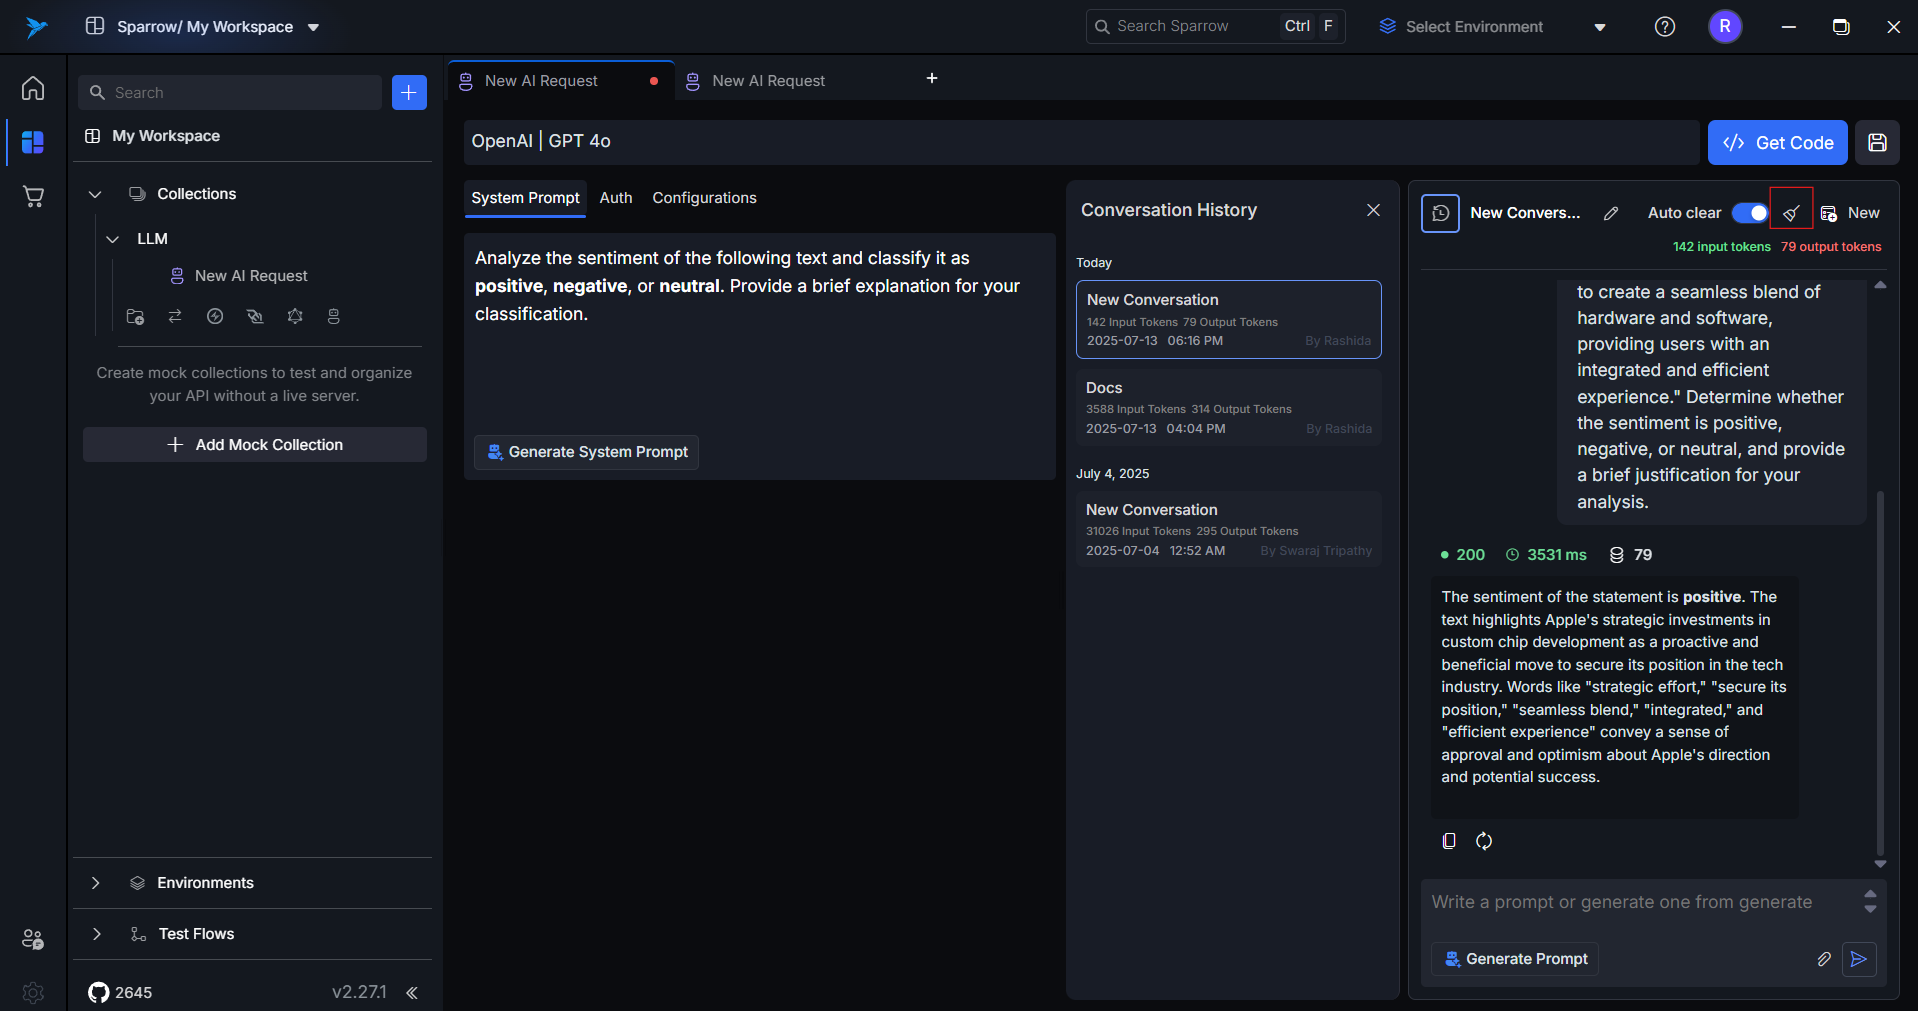Save the request with disk icon
The height and width of the screenshot is (1011, 1918).
coord(1877,143)
